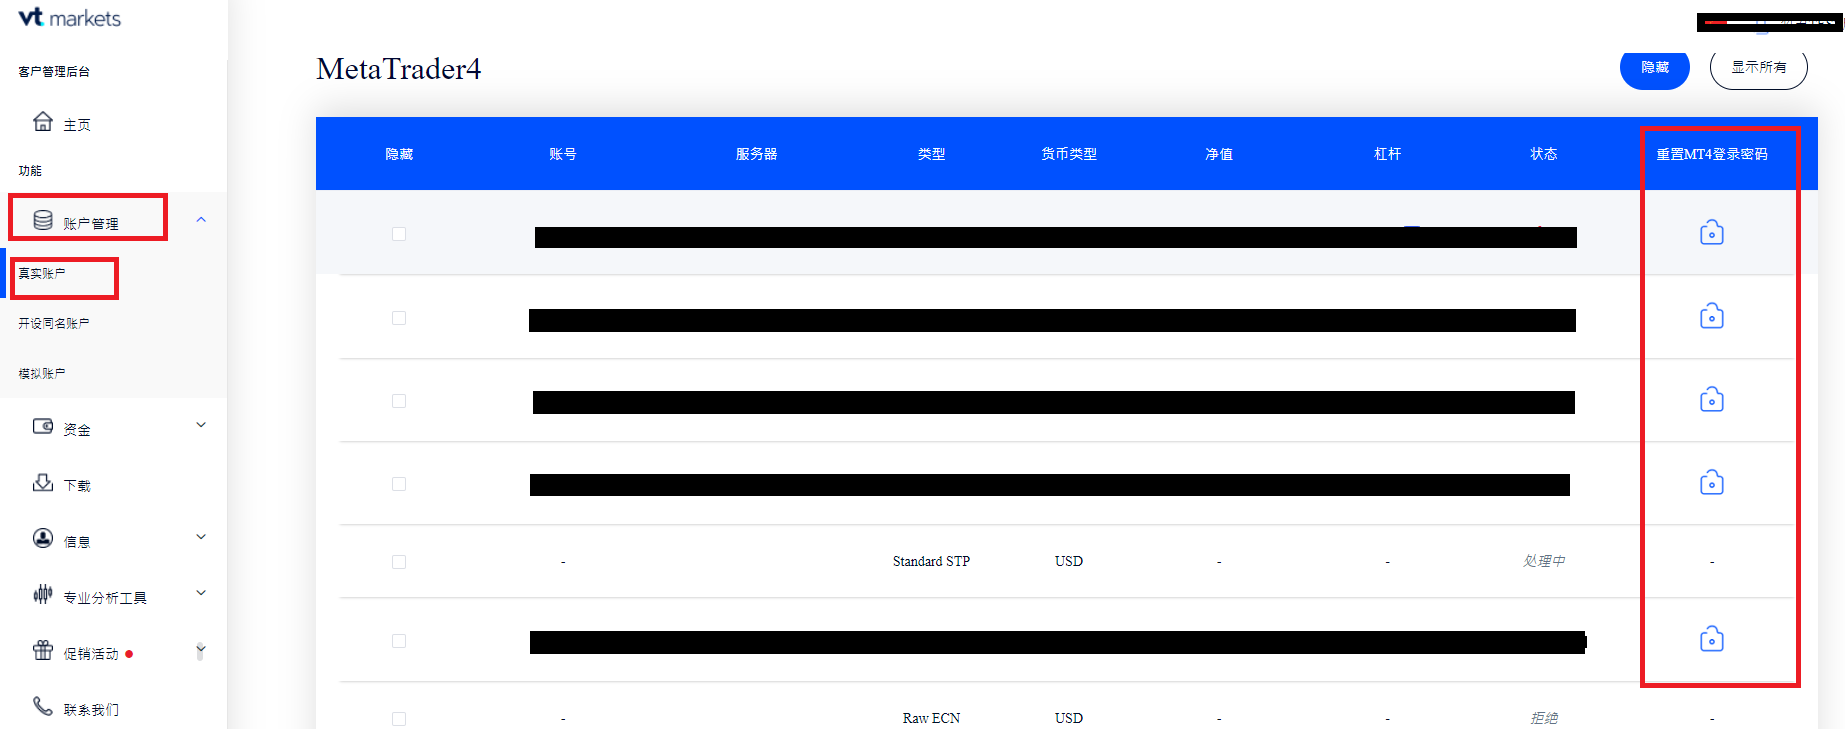
Task: Tick the hide checkbox in the first row
Action: 399,234
